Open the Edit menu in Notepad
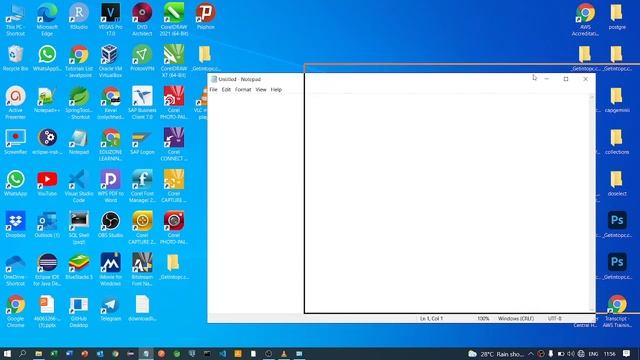Screen dimensions: 640x360 (x=226, y=89)
